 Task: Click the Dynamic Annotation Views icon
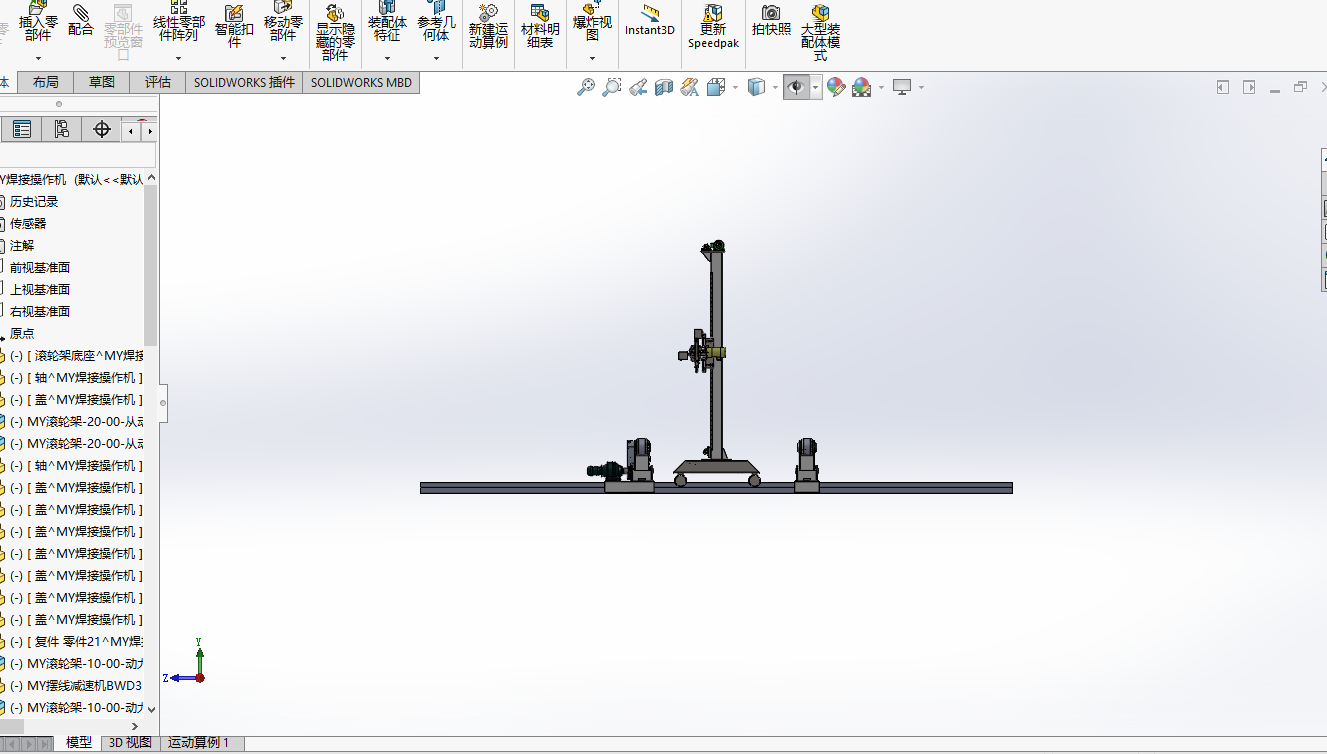[x=689, y=87]
